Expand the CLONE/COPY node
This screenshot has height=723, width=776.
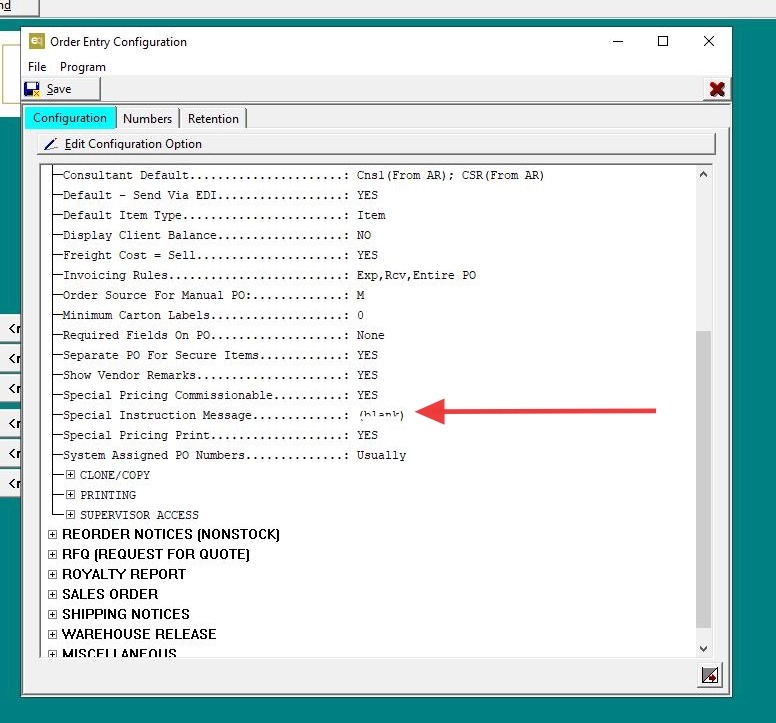coord(70,475)
